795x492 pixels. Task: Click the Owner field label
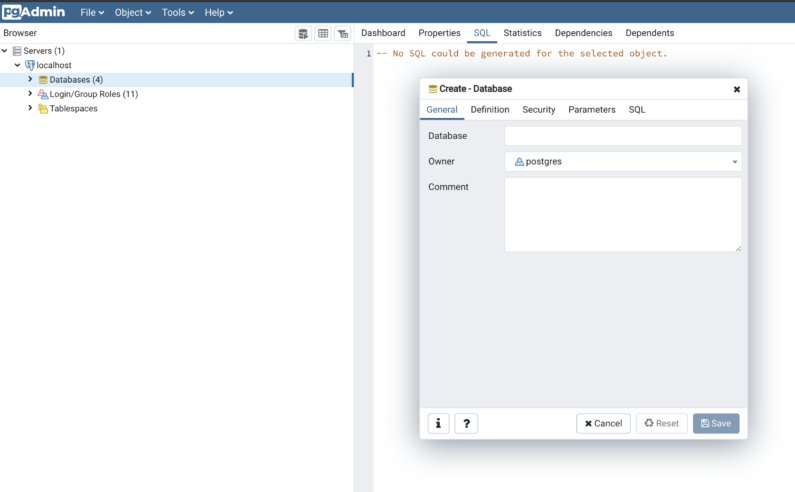click(441, 161)
